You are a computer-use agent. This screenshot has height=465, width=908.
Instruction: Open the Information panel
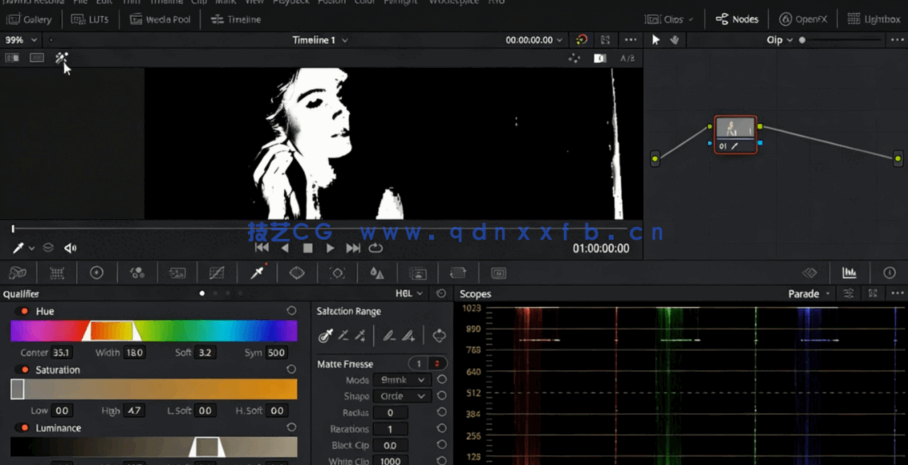[x=889, y=273]
